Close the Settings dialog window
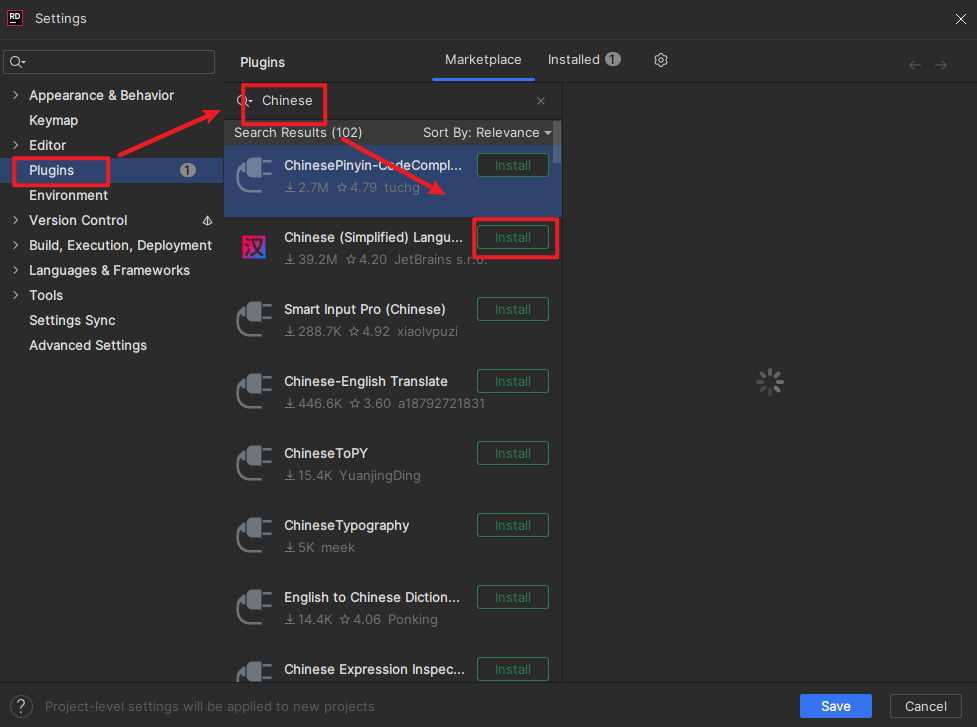Screen dimensions: 977x727 pos(960,19)
